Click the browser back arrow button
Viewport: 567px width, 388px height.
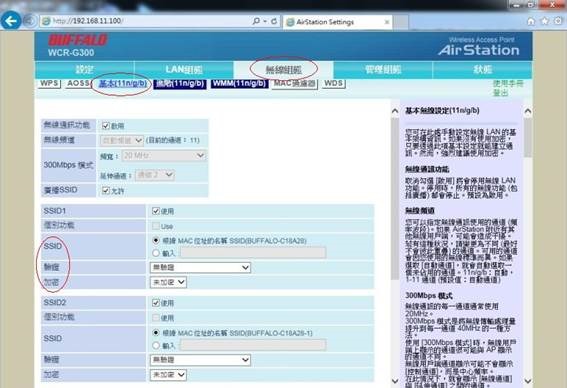point(11,21)
